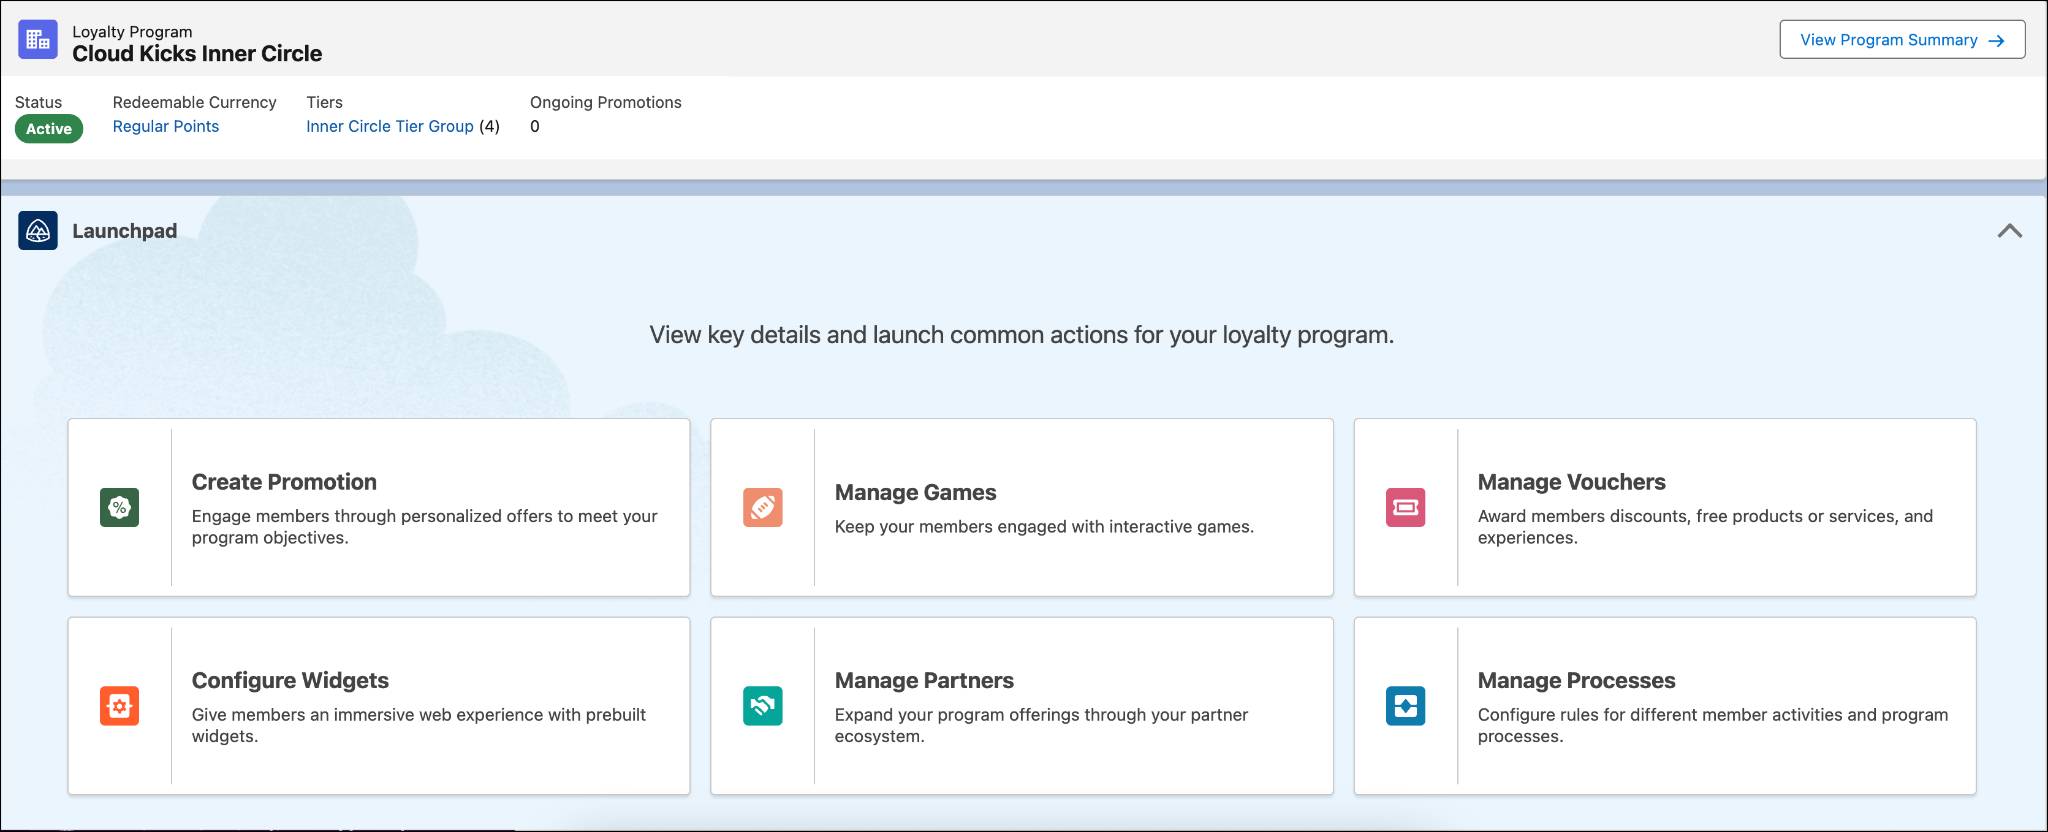
Task: Open View Program Summary
Action: [1902, 40]
